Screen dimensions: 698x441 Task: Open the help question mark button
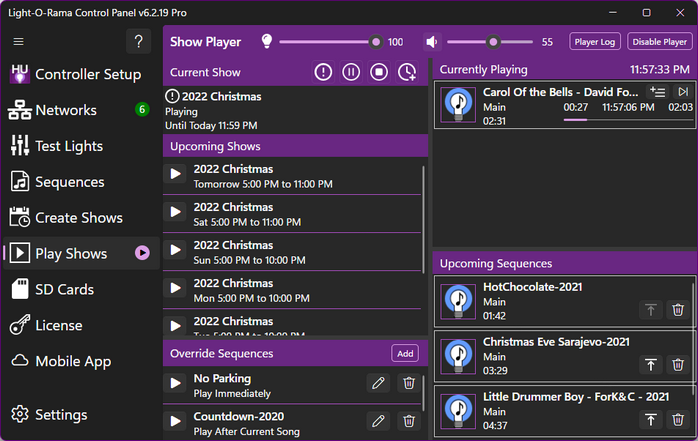point(138,41)
